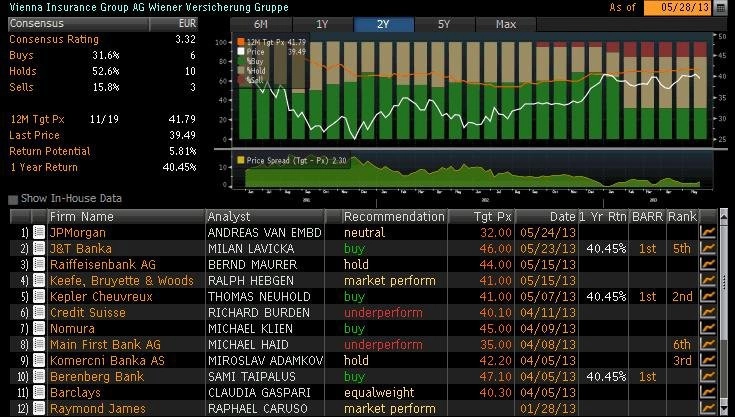Select analyst ANDREAS VAN EMBD cell
735x417 pixels.
(x=265, y=232)
